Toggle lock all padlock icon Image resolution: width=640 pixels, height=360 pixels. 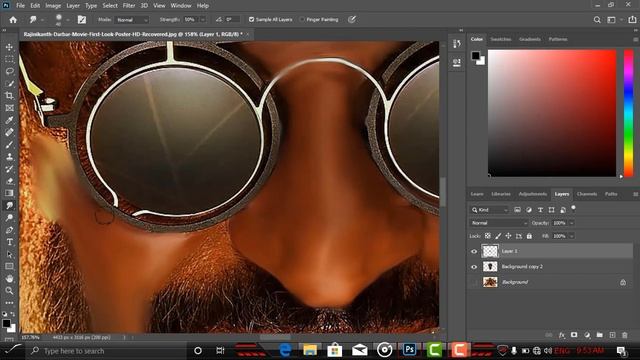click(529, 236)
